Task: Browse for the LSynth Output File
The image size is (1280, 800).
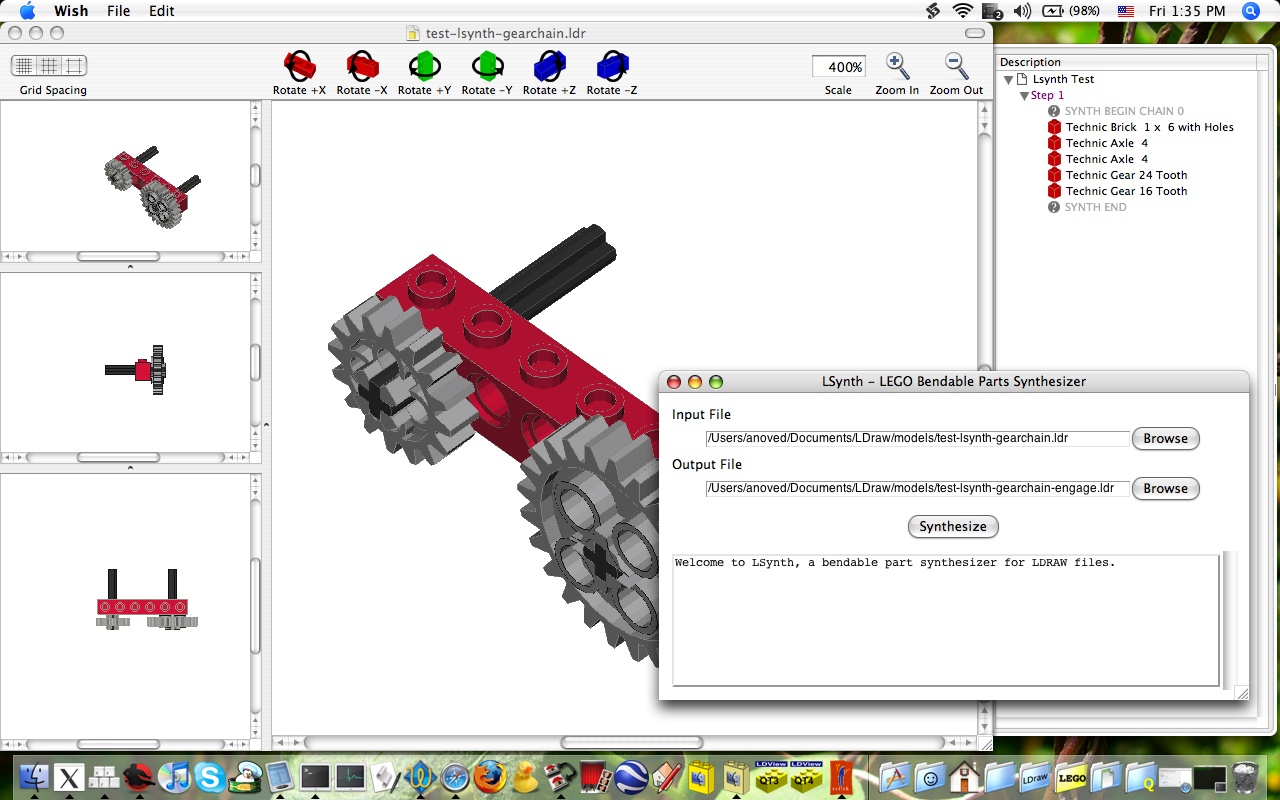Action: [x=1165, y=488]
